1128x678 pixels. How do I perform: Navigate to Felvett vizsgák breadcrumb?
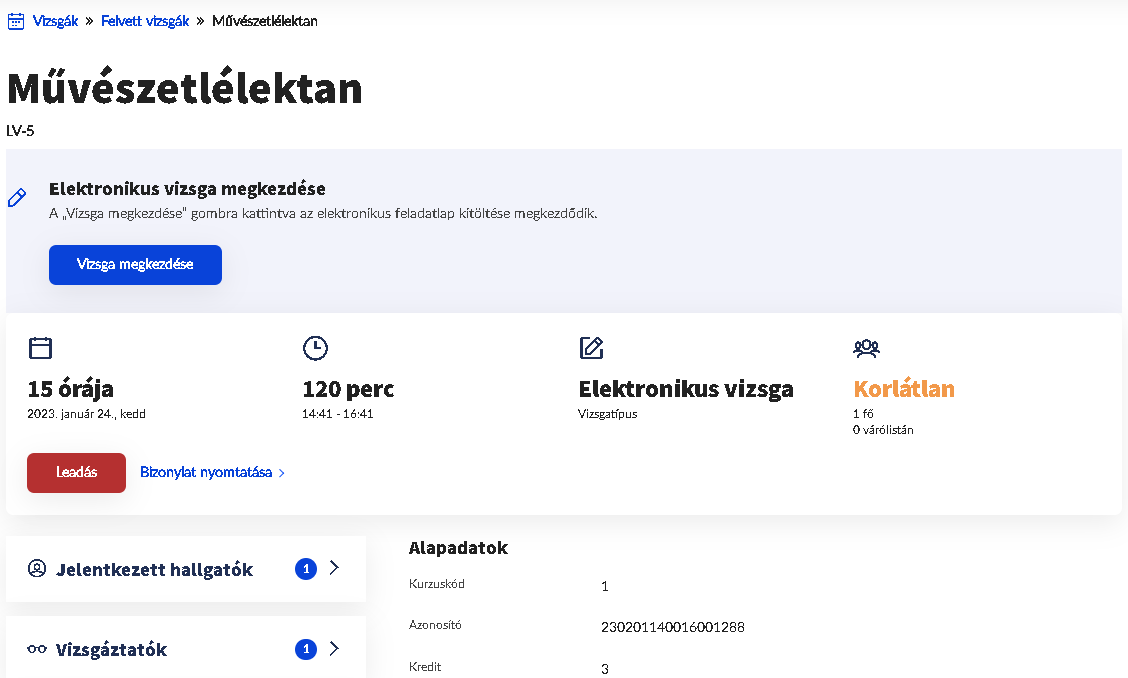coord(145,21)
